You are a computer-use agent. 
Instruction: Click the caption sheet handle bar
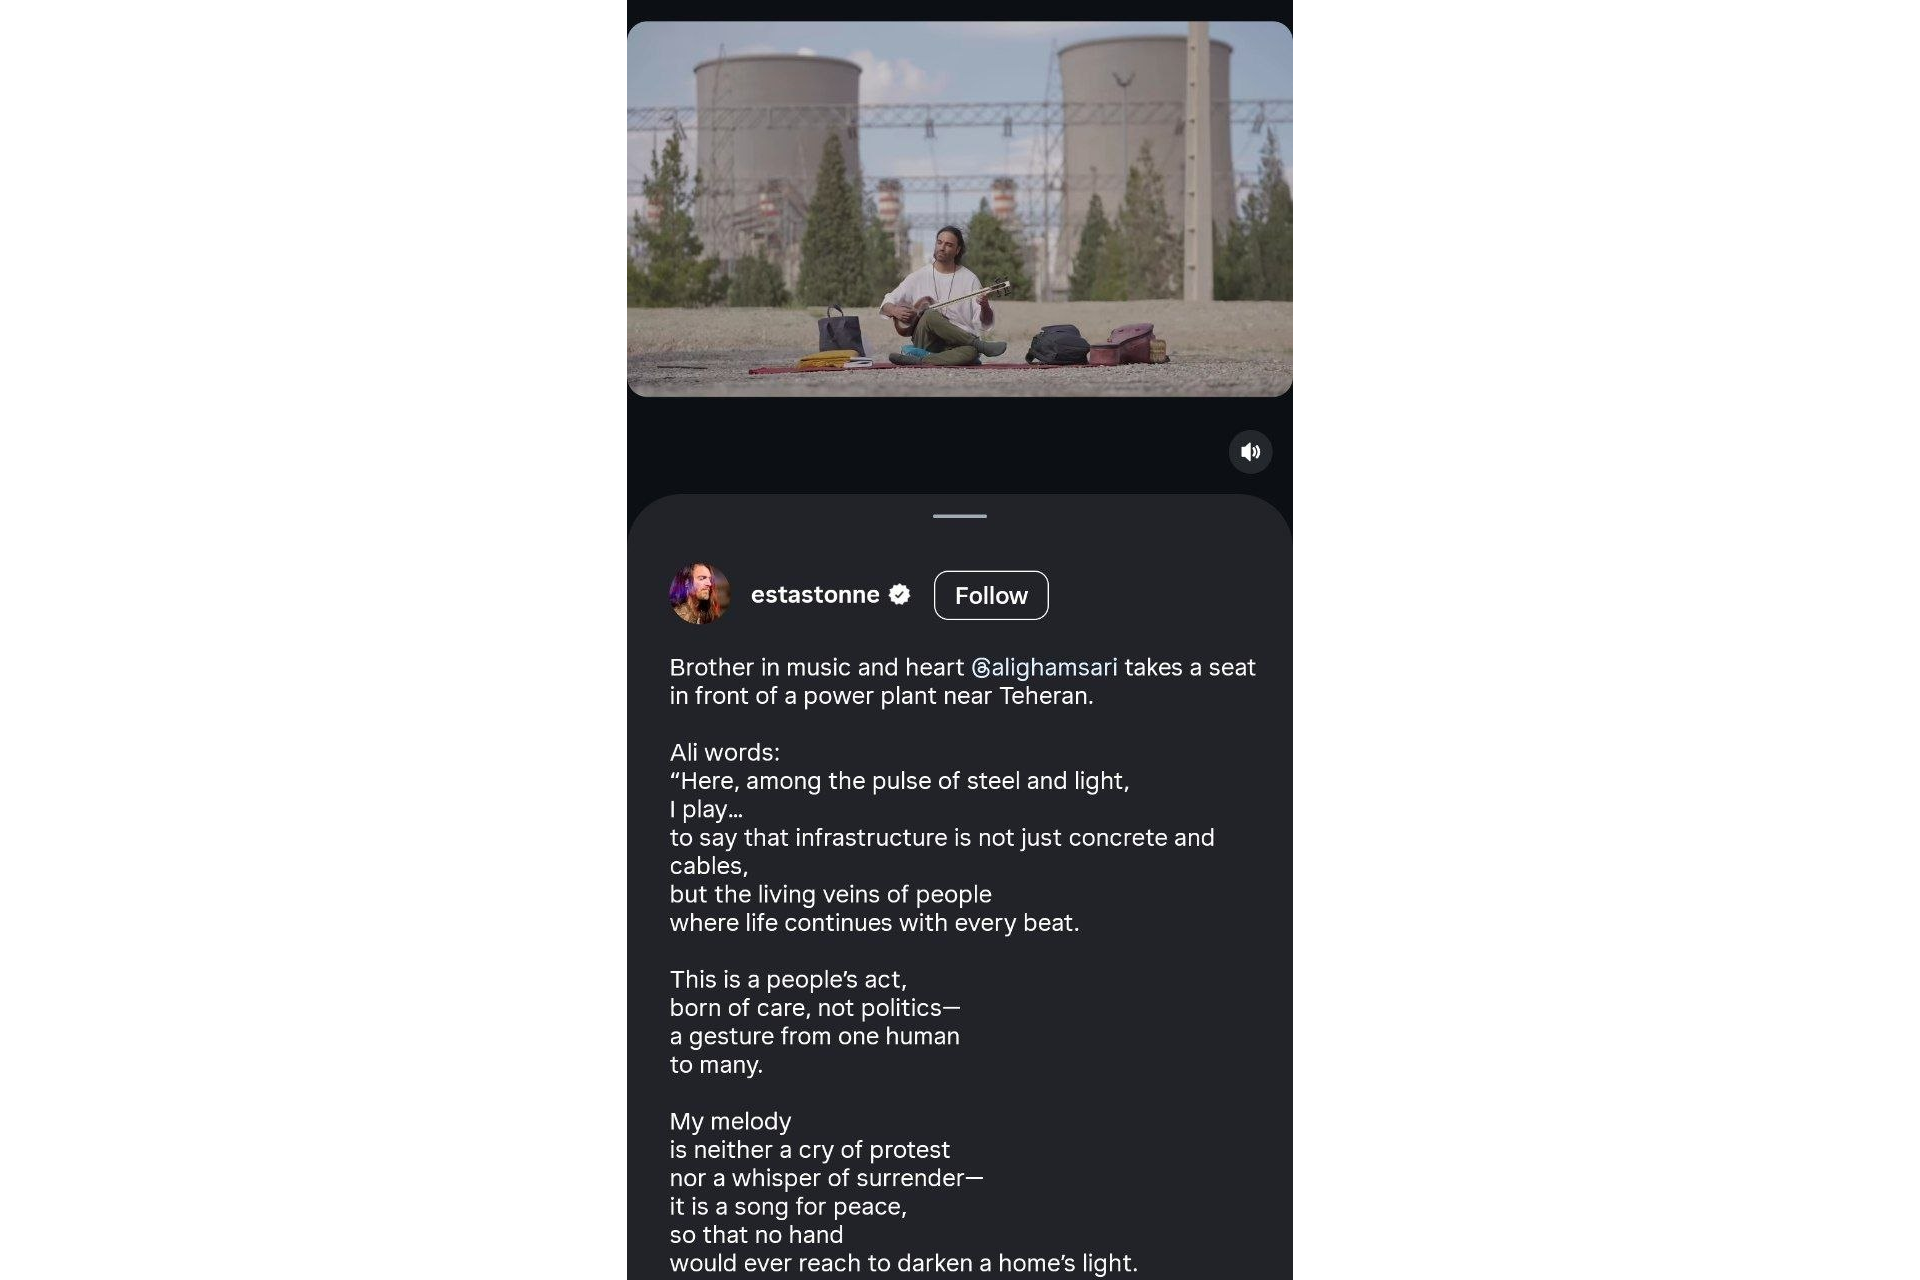pos(960,516)
